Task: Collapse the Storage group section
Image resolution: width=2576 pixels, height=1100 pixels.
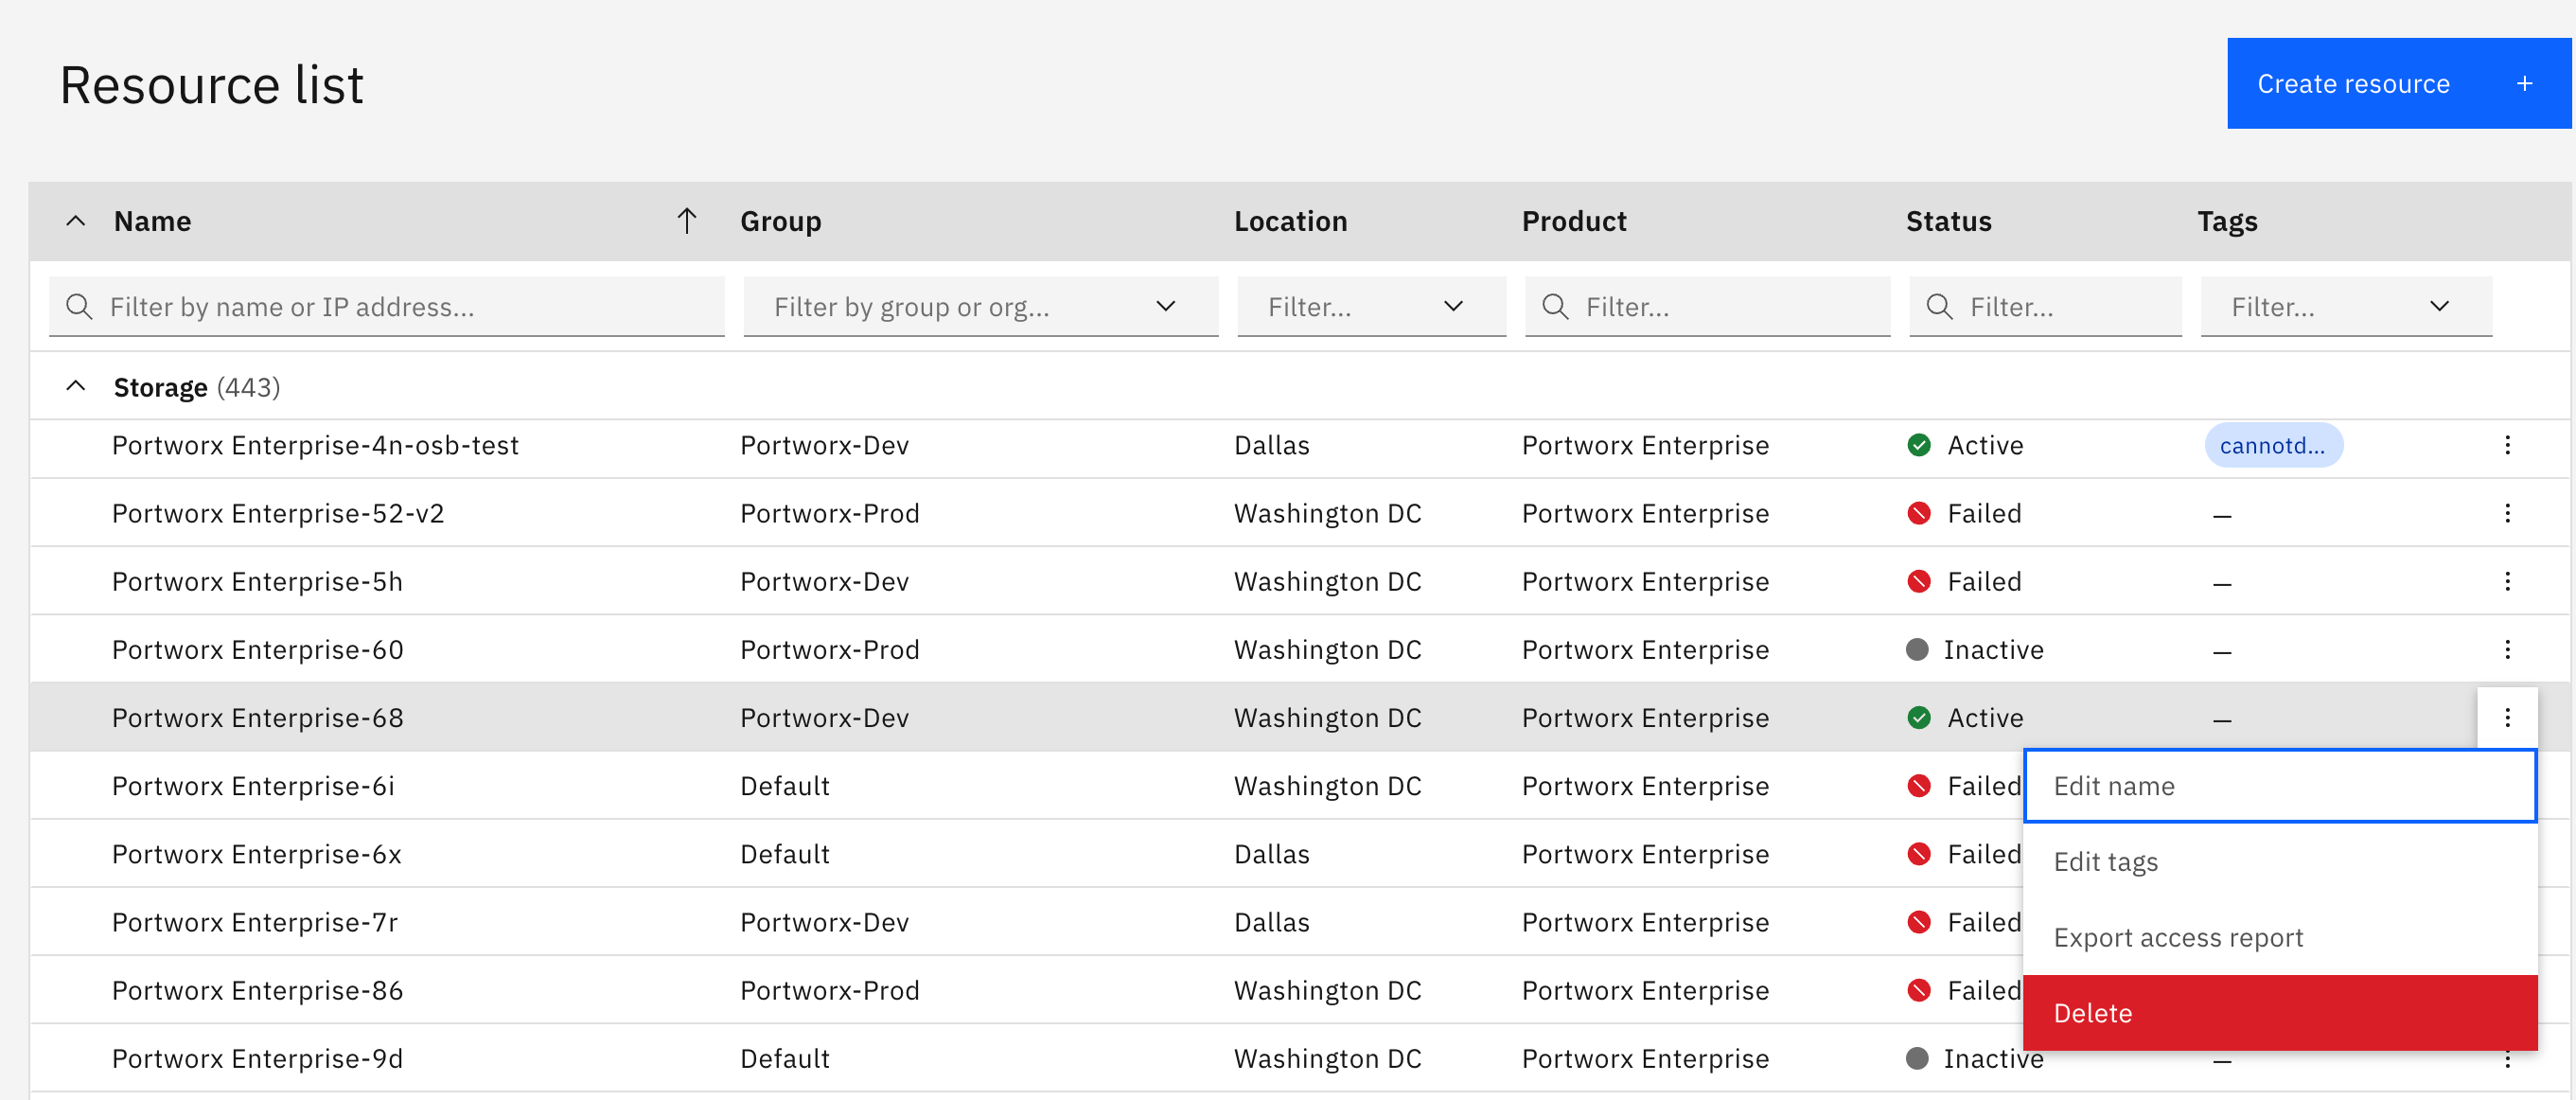Action: 77,386
